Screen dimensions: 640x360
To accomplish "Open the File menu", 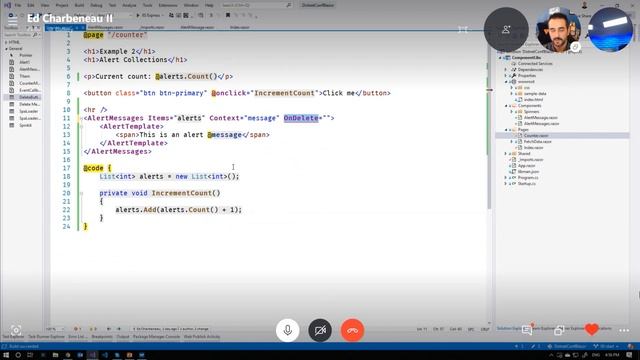I will tap(18, 5).
